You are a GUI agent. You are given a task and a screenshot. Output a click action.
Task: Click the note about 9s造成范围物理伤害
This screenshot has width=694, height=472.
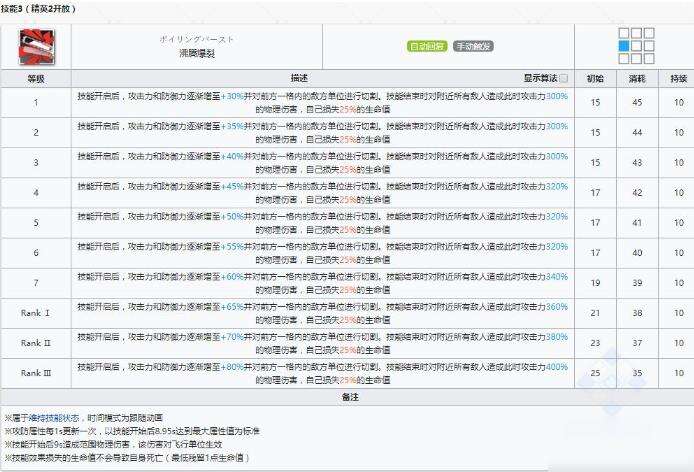113,444
